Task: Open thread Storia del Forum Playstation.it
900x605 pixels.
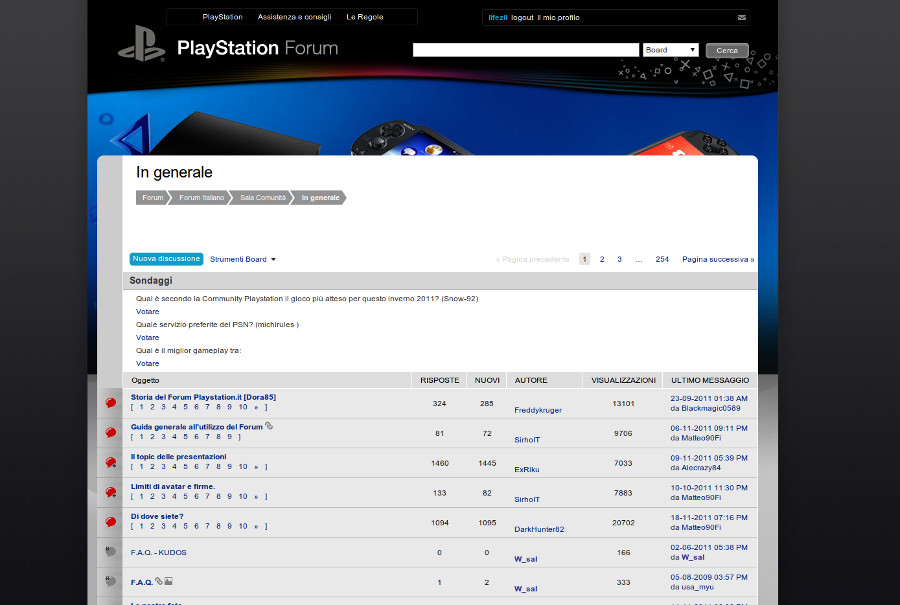Action: (203, 397)
